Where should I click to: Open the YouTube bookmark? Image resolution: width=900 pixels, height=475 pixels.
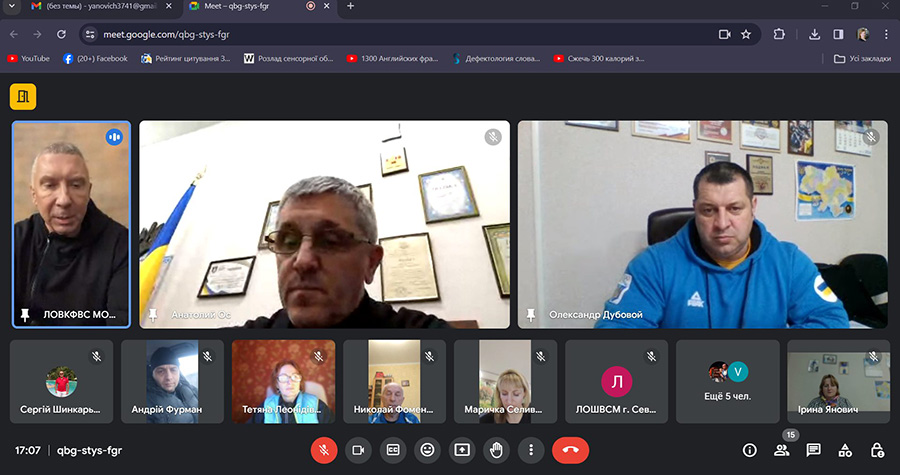[28, 59]
